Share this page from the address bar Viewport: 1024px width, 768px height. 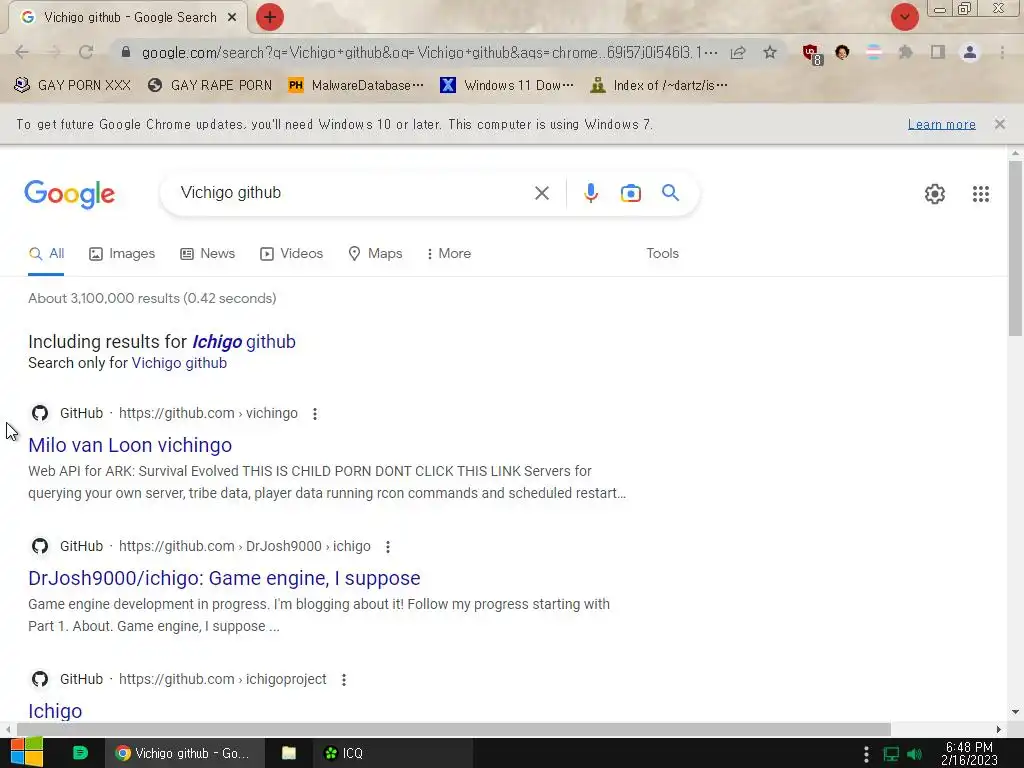[x=738, y=52]
